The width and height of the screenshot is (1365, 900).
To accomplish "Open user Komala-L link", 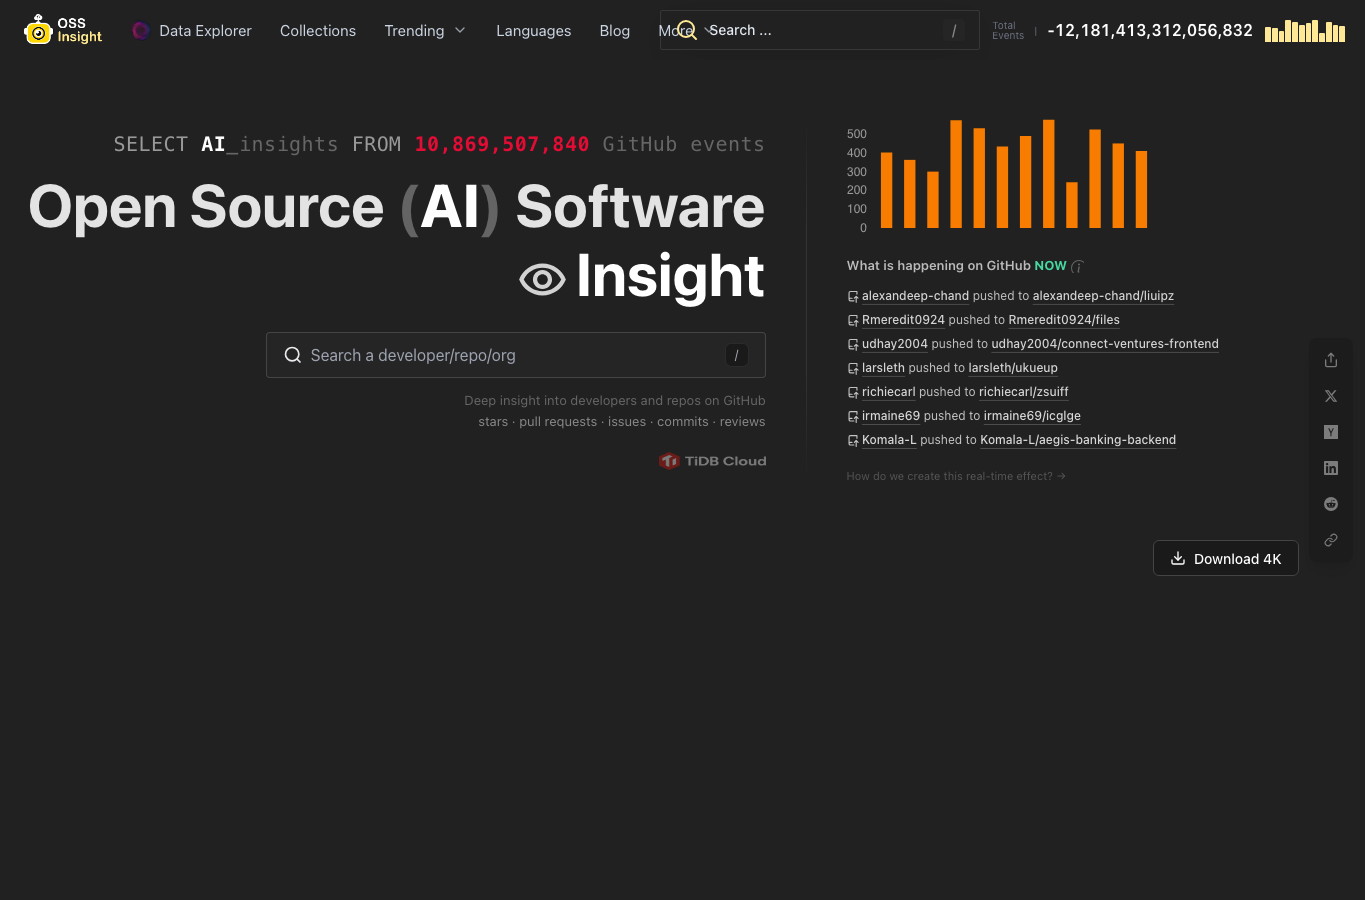I will pyautogui.click(x=889, y=440).
